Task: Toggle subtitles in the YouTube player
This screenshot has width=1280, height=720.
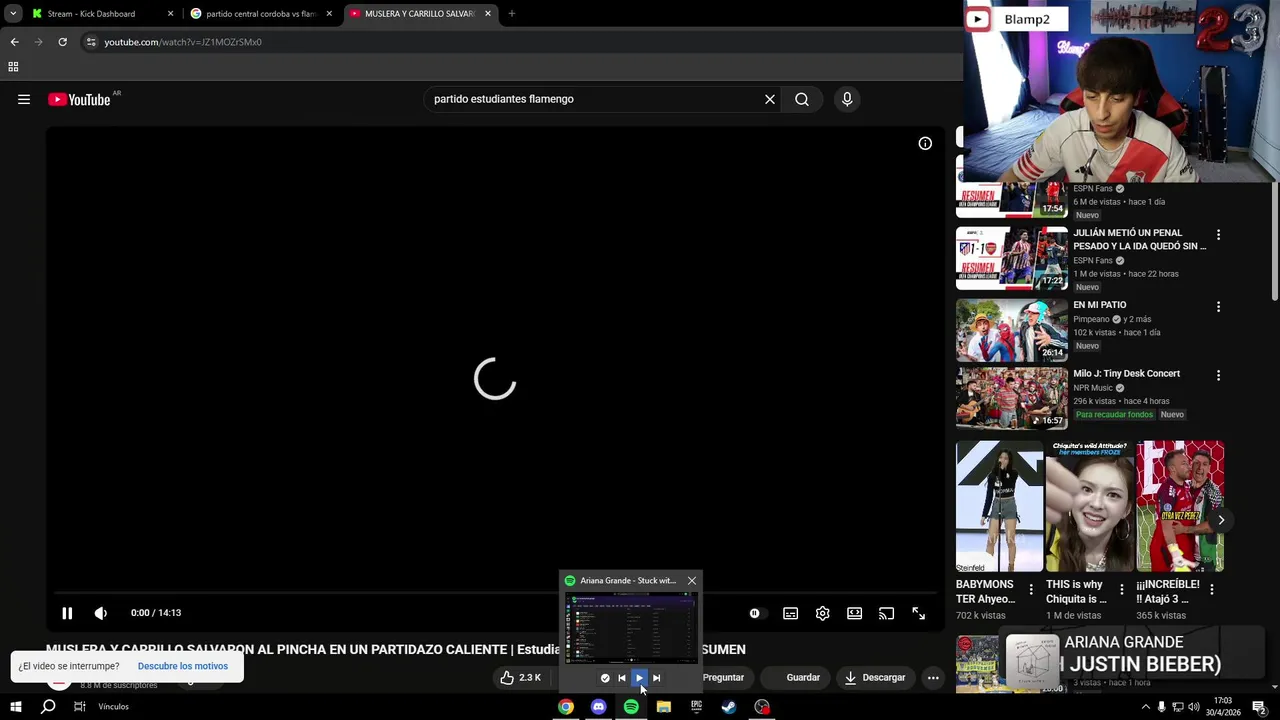Action: (790, 613)
